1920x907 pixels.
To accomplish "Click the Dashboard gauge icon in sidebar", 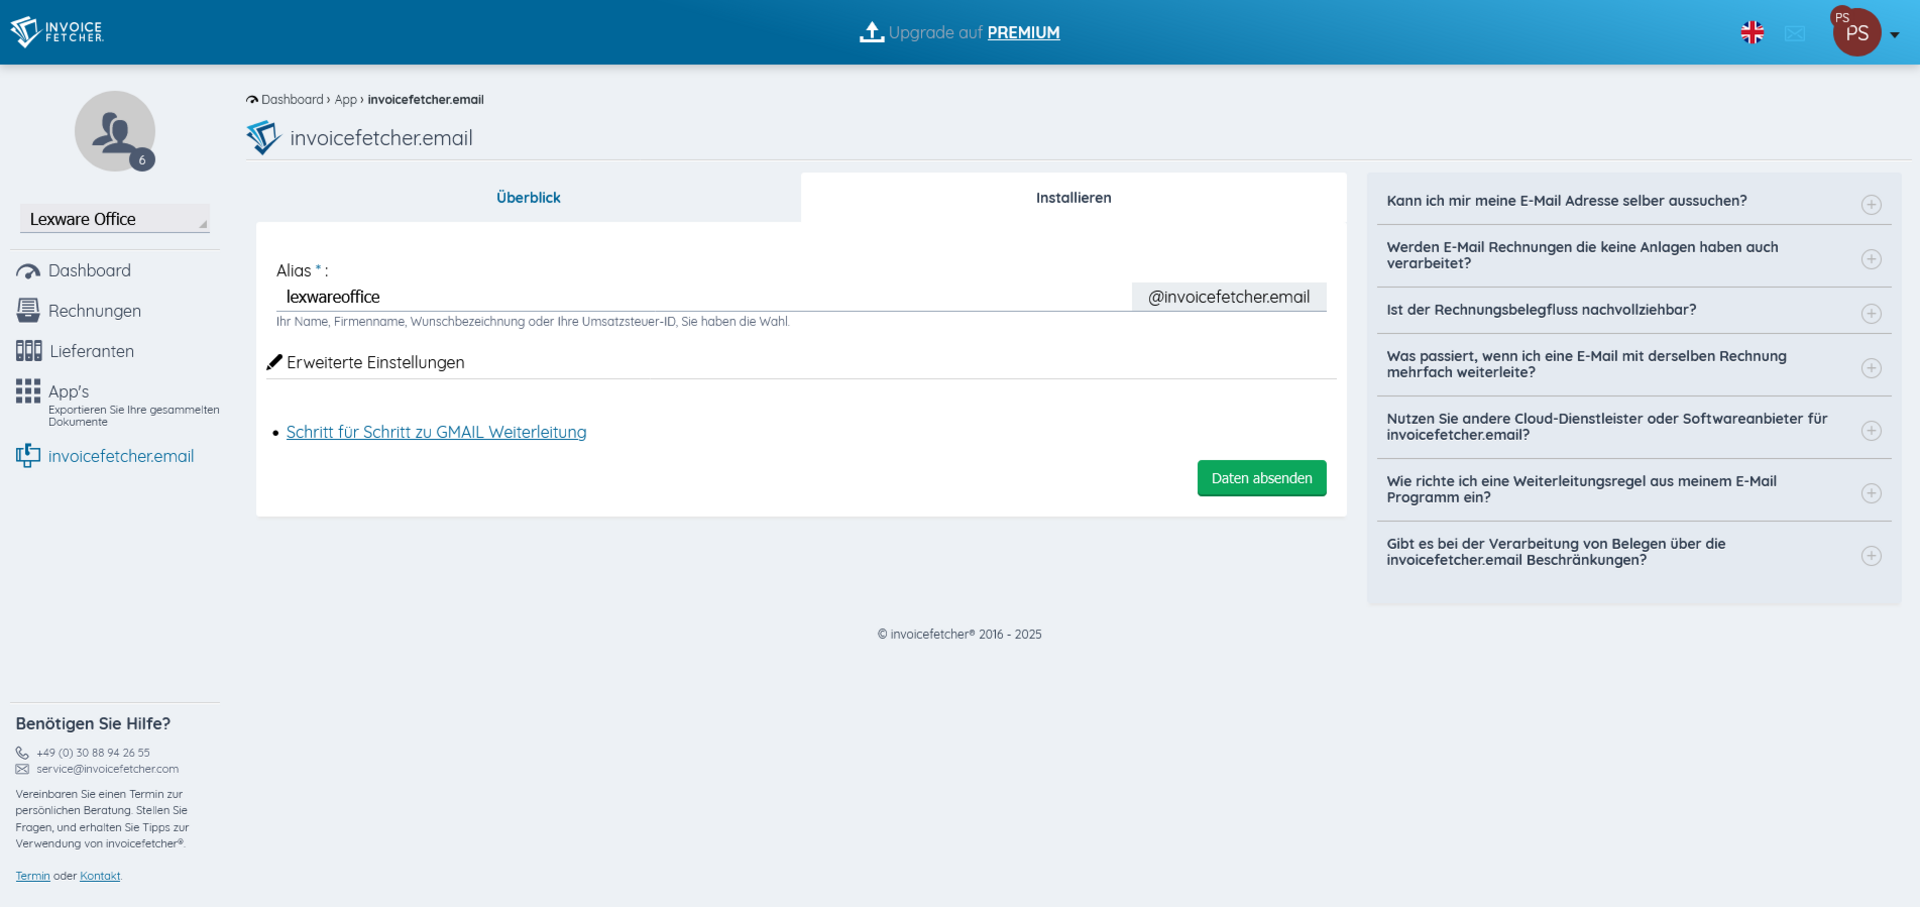I will point(28,271).
